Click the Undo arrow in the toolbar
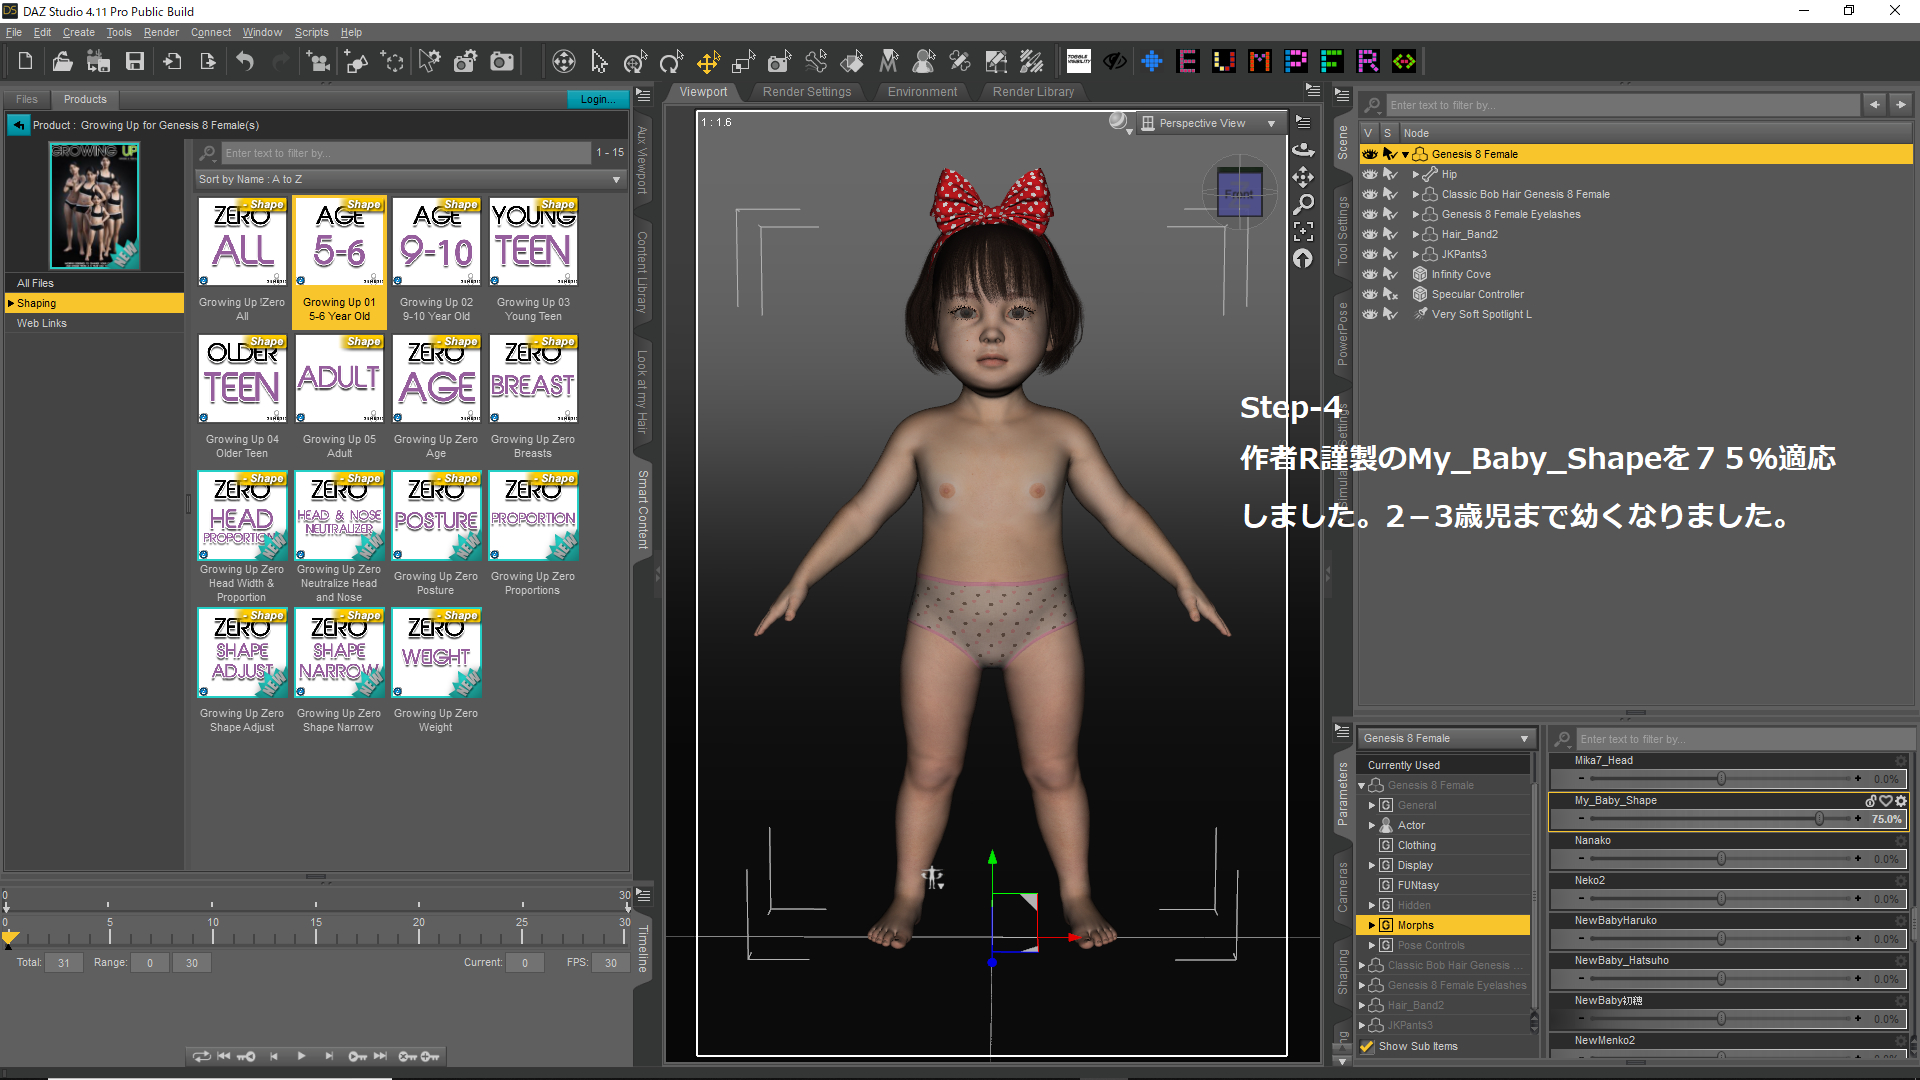The image size is (1920, 1080). pyautogui.click(x=245, y=62)
